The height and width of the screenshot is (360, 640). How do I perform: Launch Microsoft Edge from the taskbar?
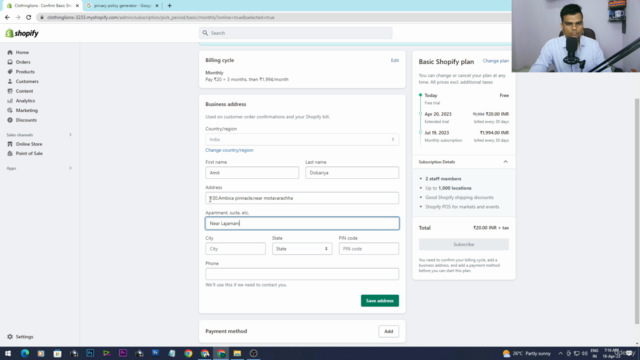[25, 353]
